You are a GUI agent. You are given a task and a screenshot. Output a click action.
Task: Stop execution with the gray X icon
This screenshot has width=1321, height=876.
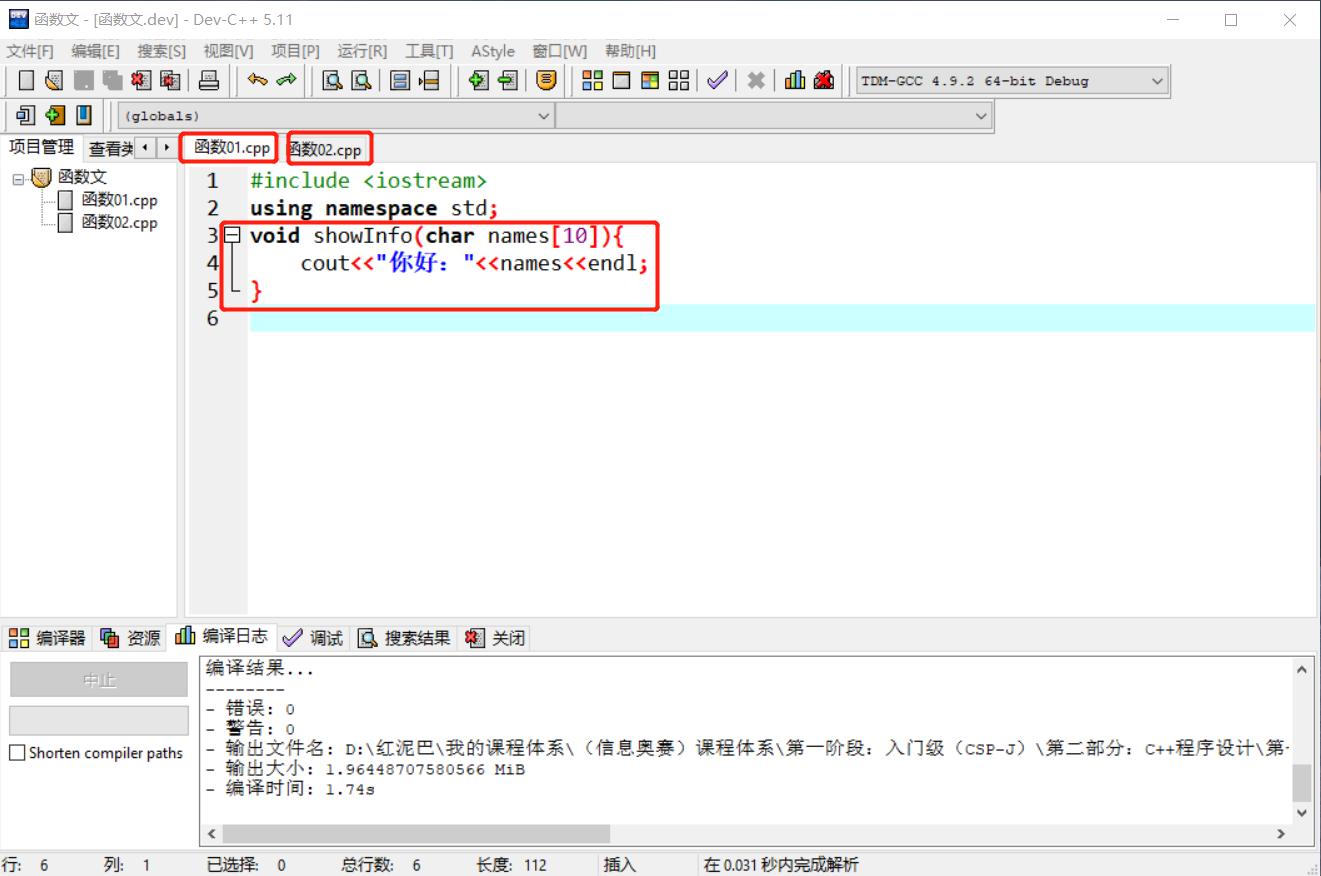click(x=757, y=81)
